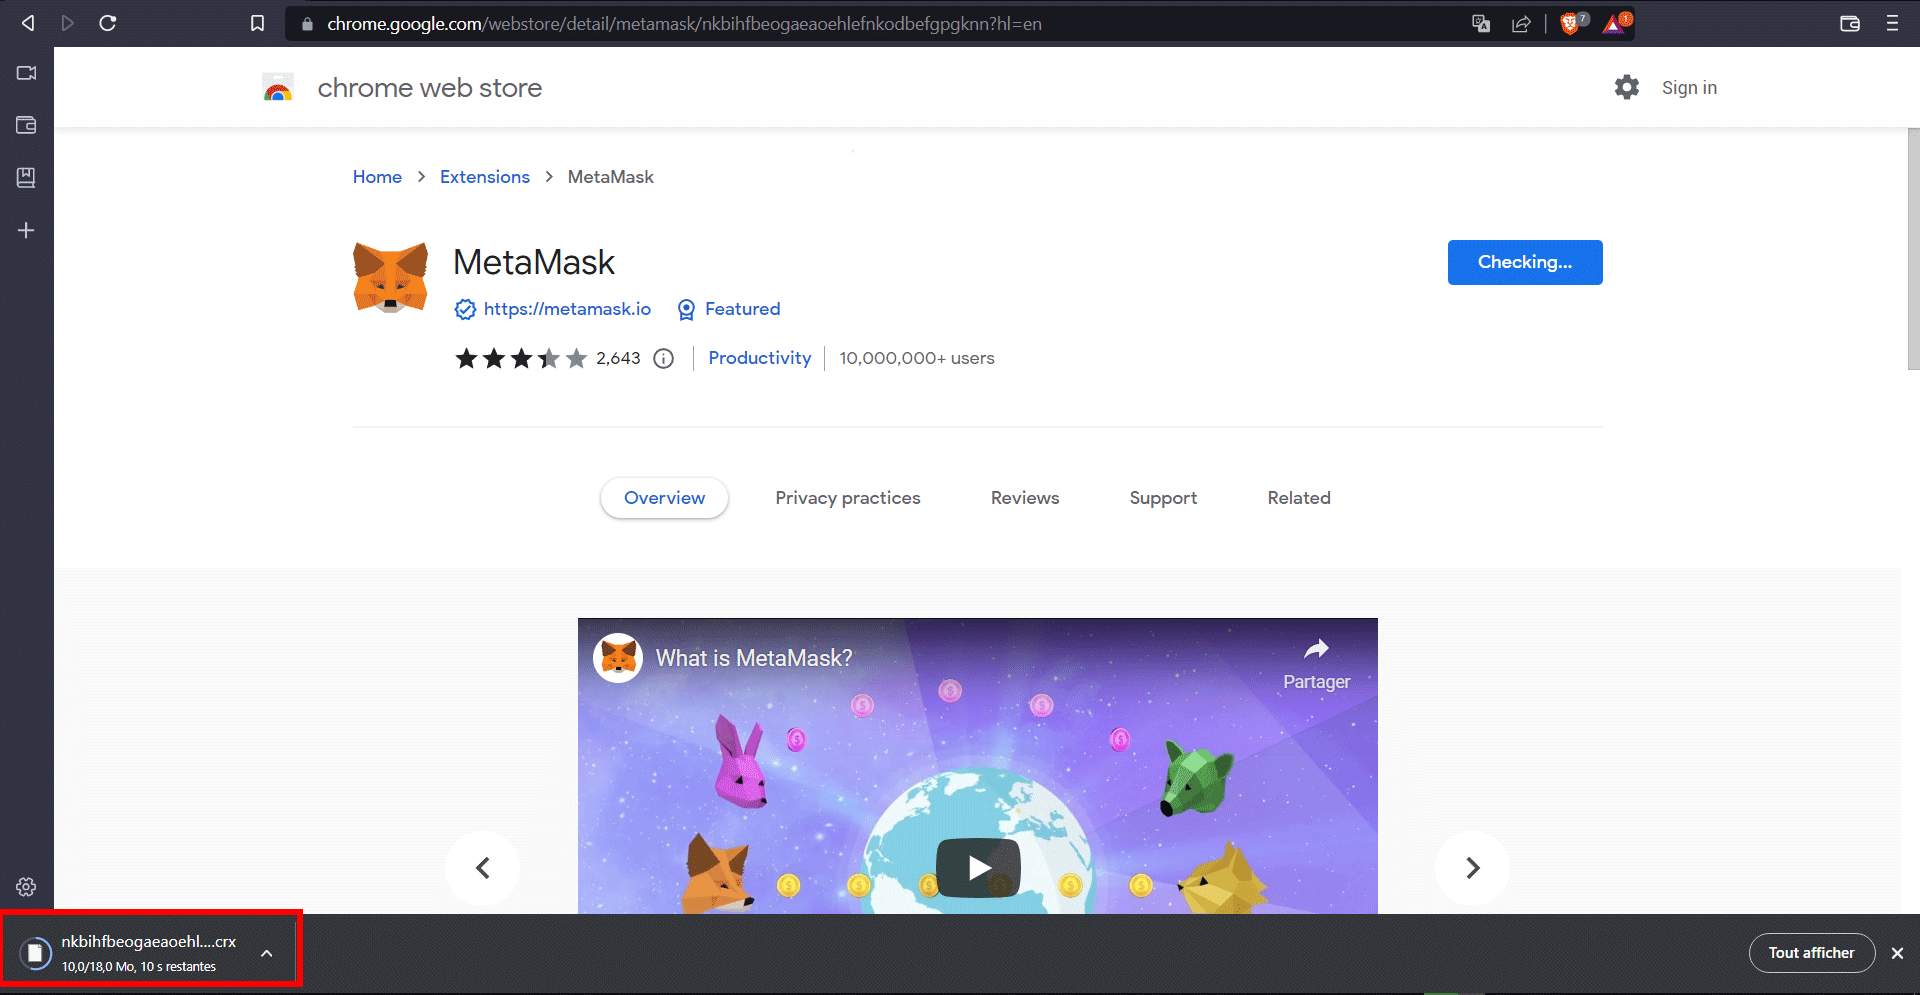
Task: Show previous screenshot with left chevron
Action: pos(483,868)
